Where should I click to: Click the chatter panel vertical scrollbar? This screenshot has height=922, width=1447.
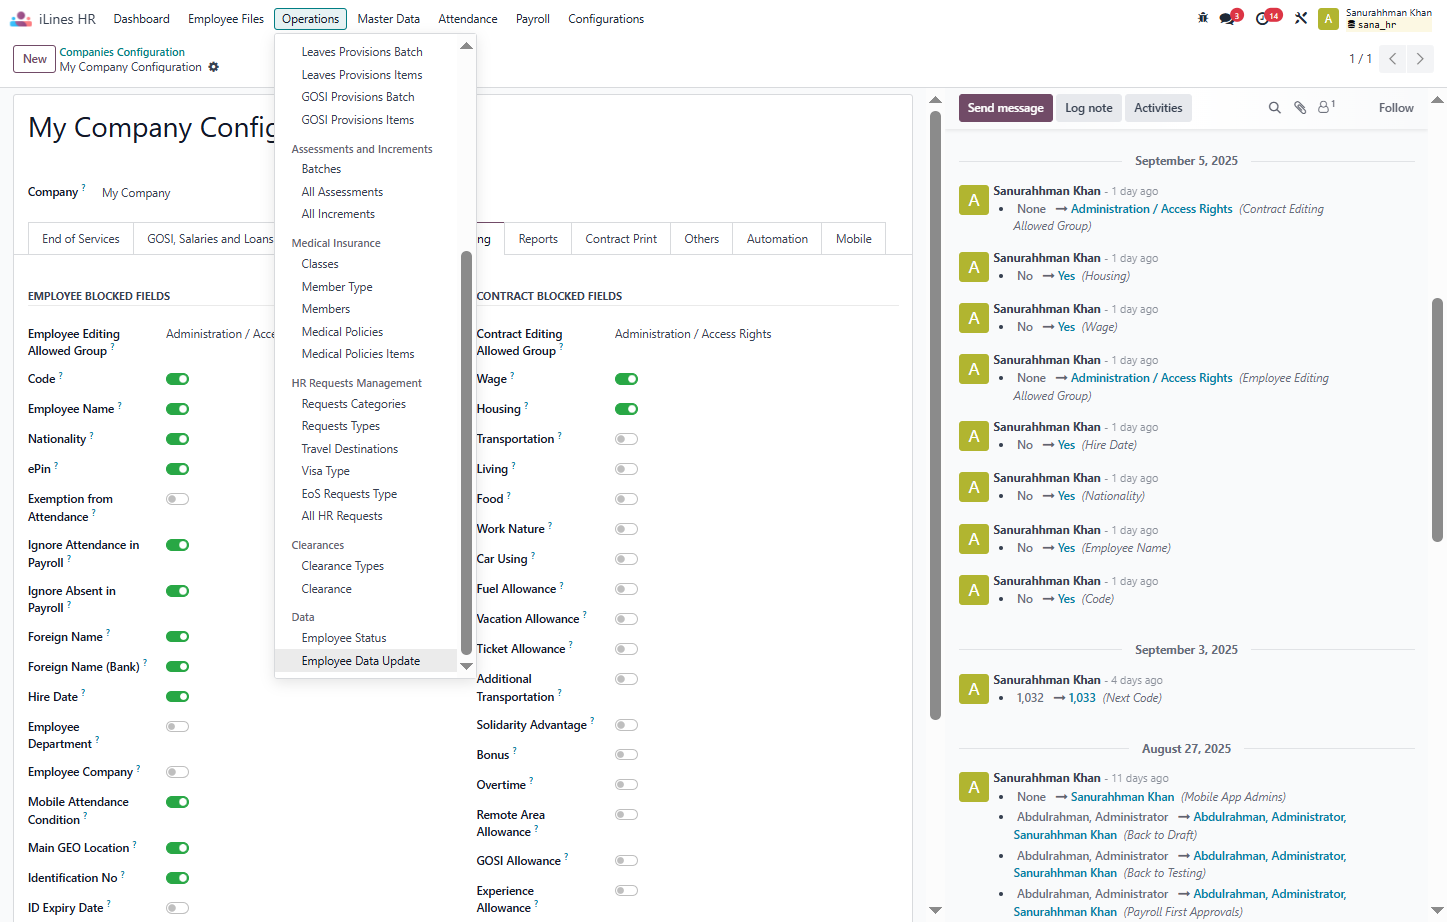point(1437,420)
